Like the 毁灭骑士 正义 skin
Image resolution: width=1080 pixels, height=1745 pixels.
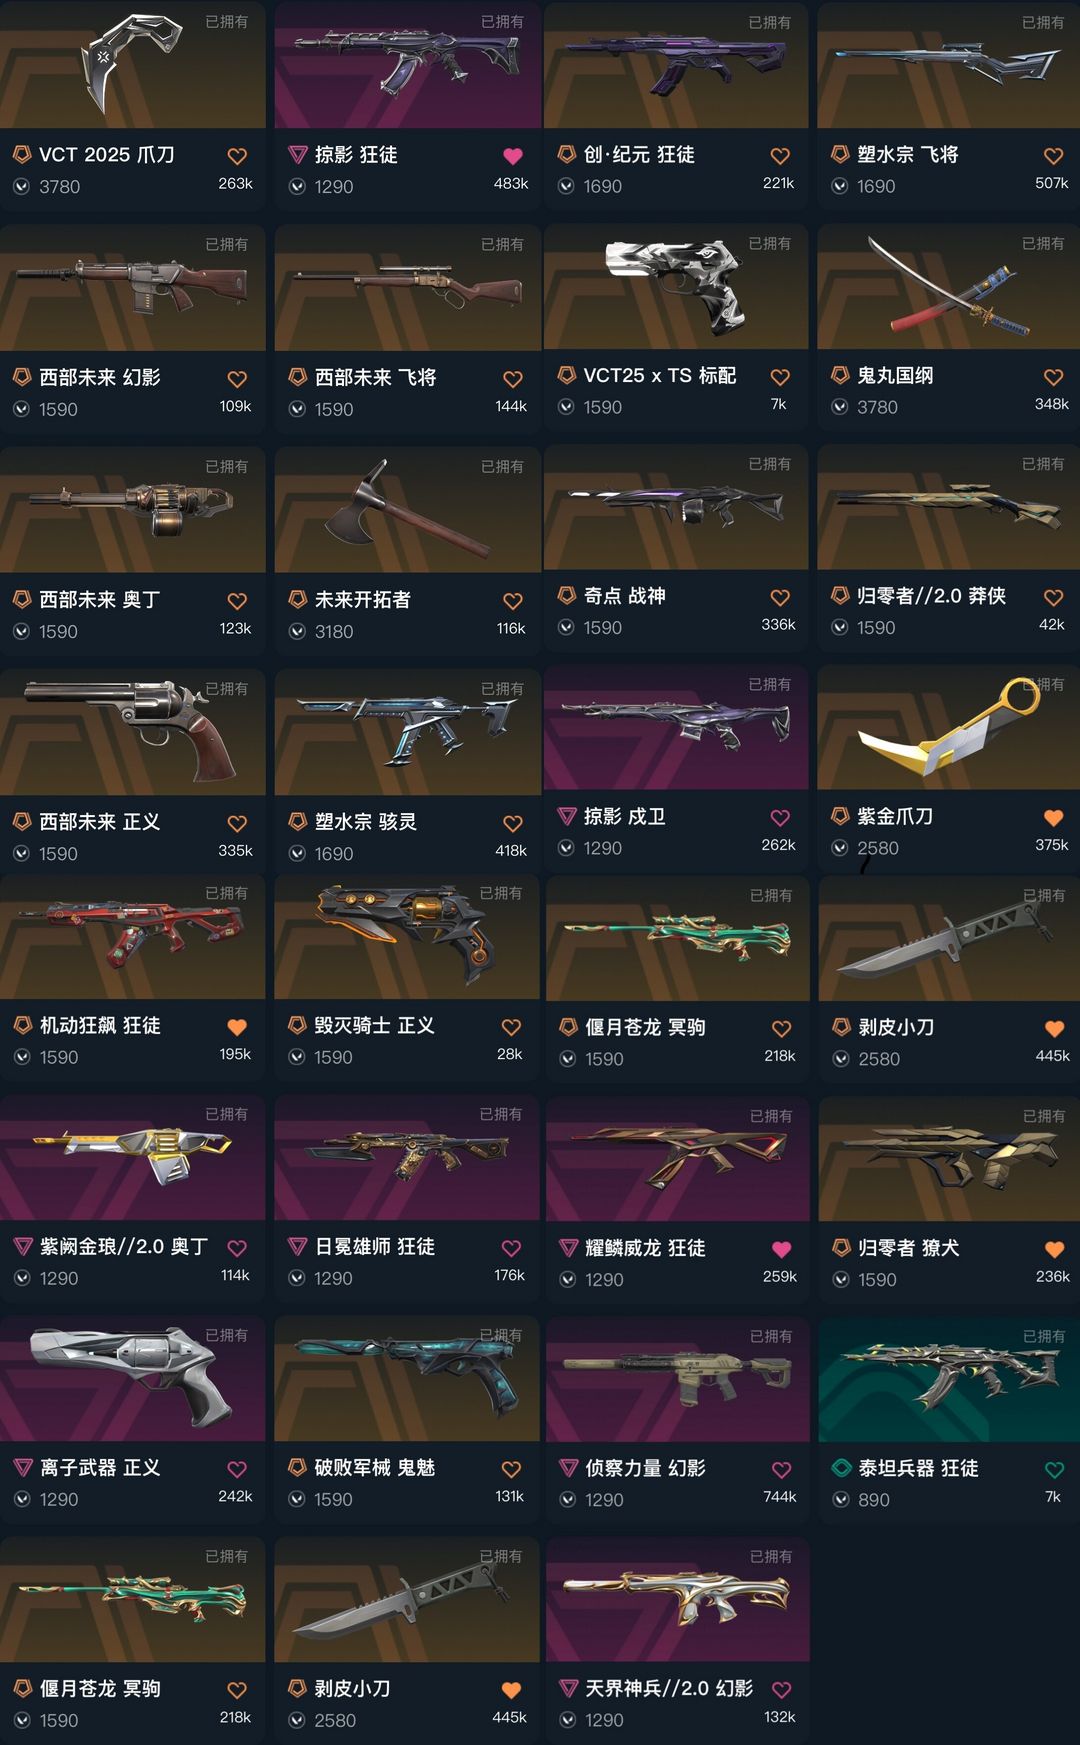[511, 1027]
